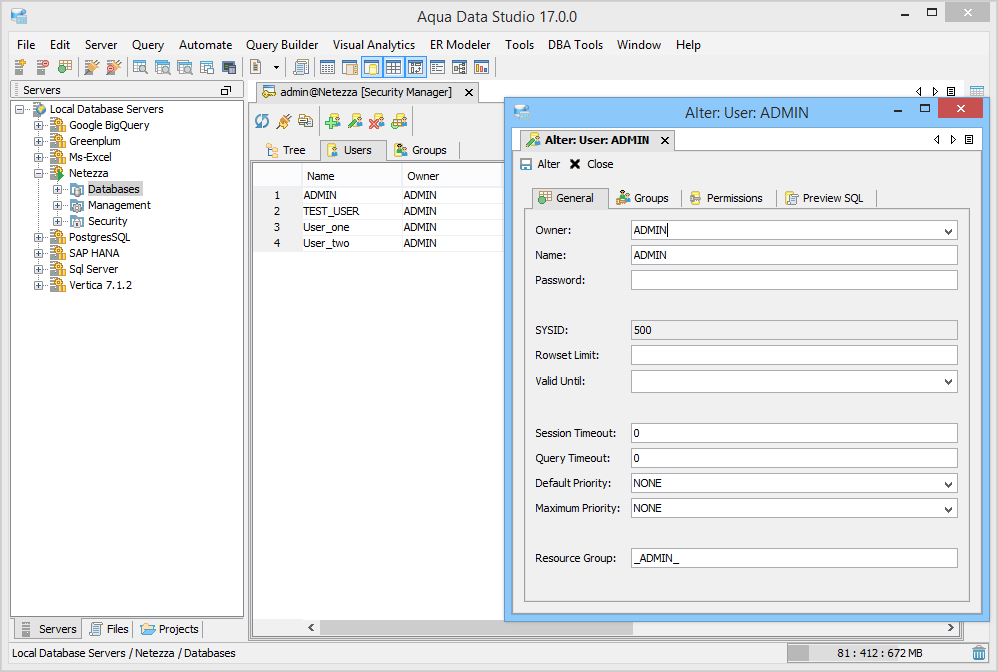Open the Maximum Priority dropdown
Screen dimensions: 998x672
click(948, 509)
